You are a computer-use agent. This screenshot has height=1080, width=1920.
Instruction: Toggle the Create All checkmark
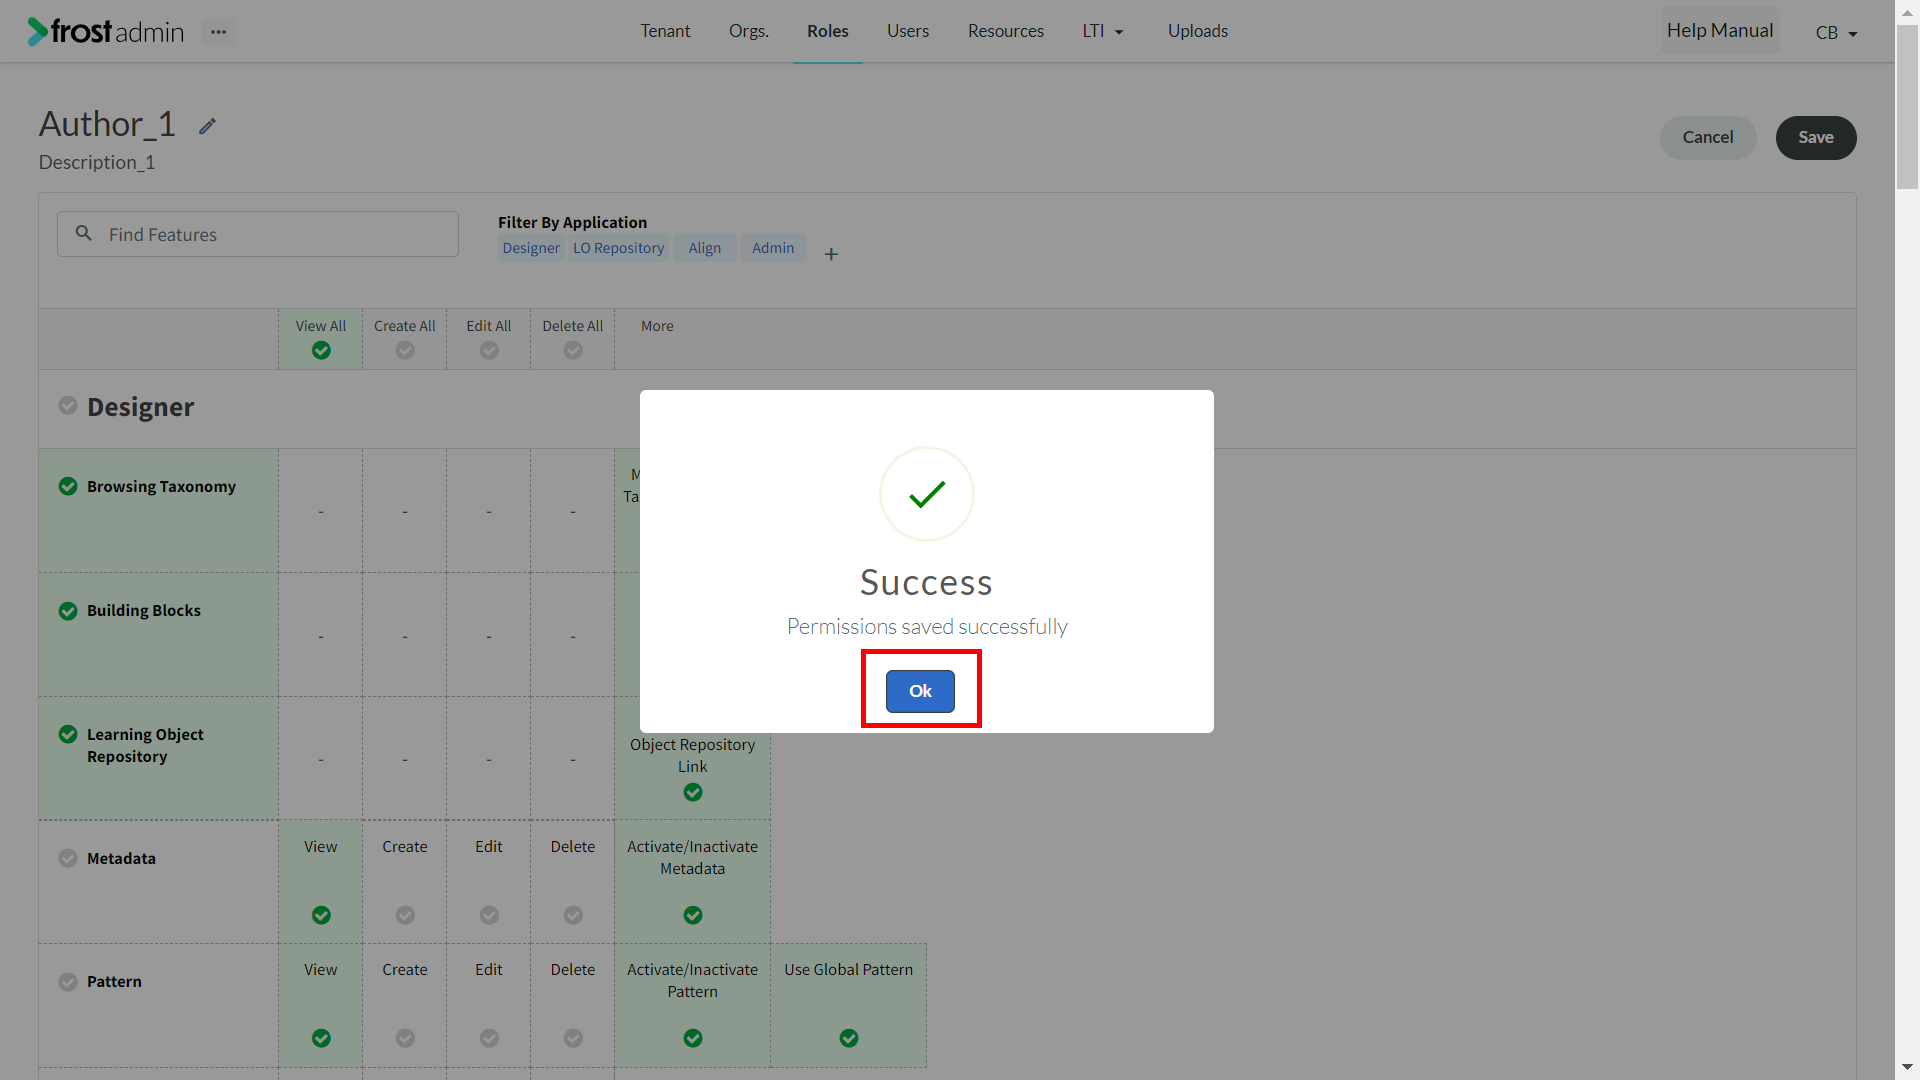pyautogui.click(x=405, y=350)
